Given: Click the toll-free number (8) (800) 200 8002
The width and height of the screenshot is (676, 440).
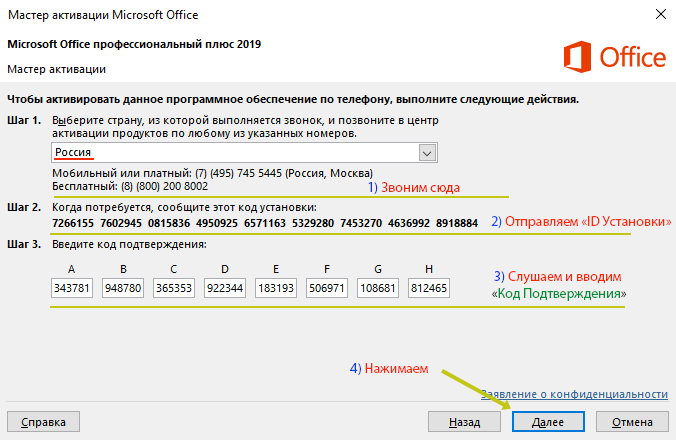Looking at the screenshot, I should [165, 186].
